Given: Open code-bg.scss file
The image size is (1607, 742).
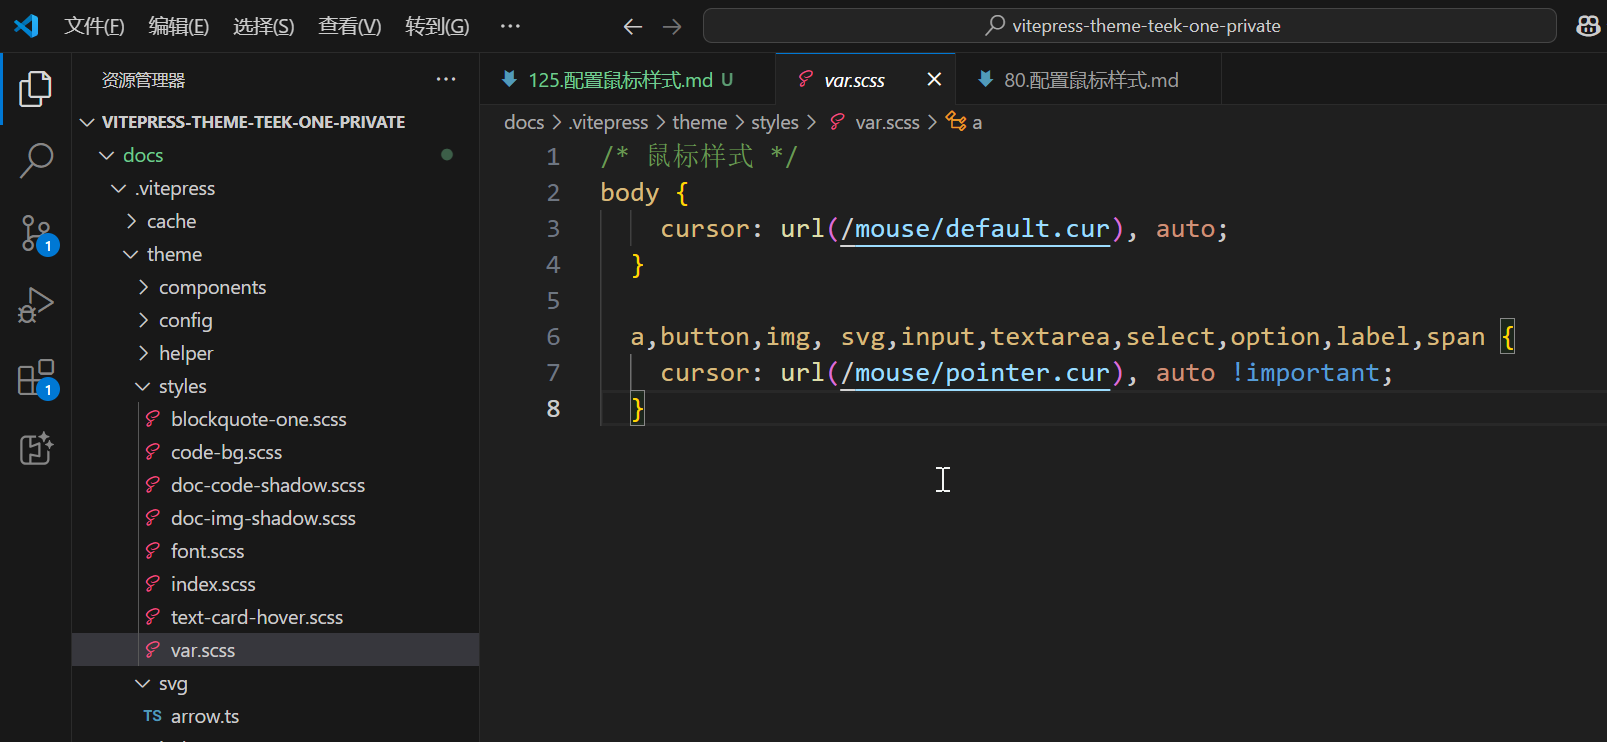Looking at the screenshot, I should point(275,452).
